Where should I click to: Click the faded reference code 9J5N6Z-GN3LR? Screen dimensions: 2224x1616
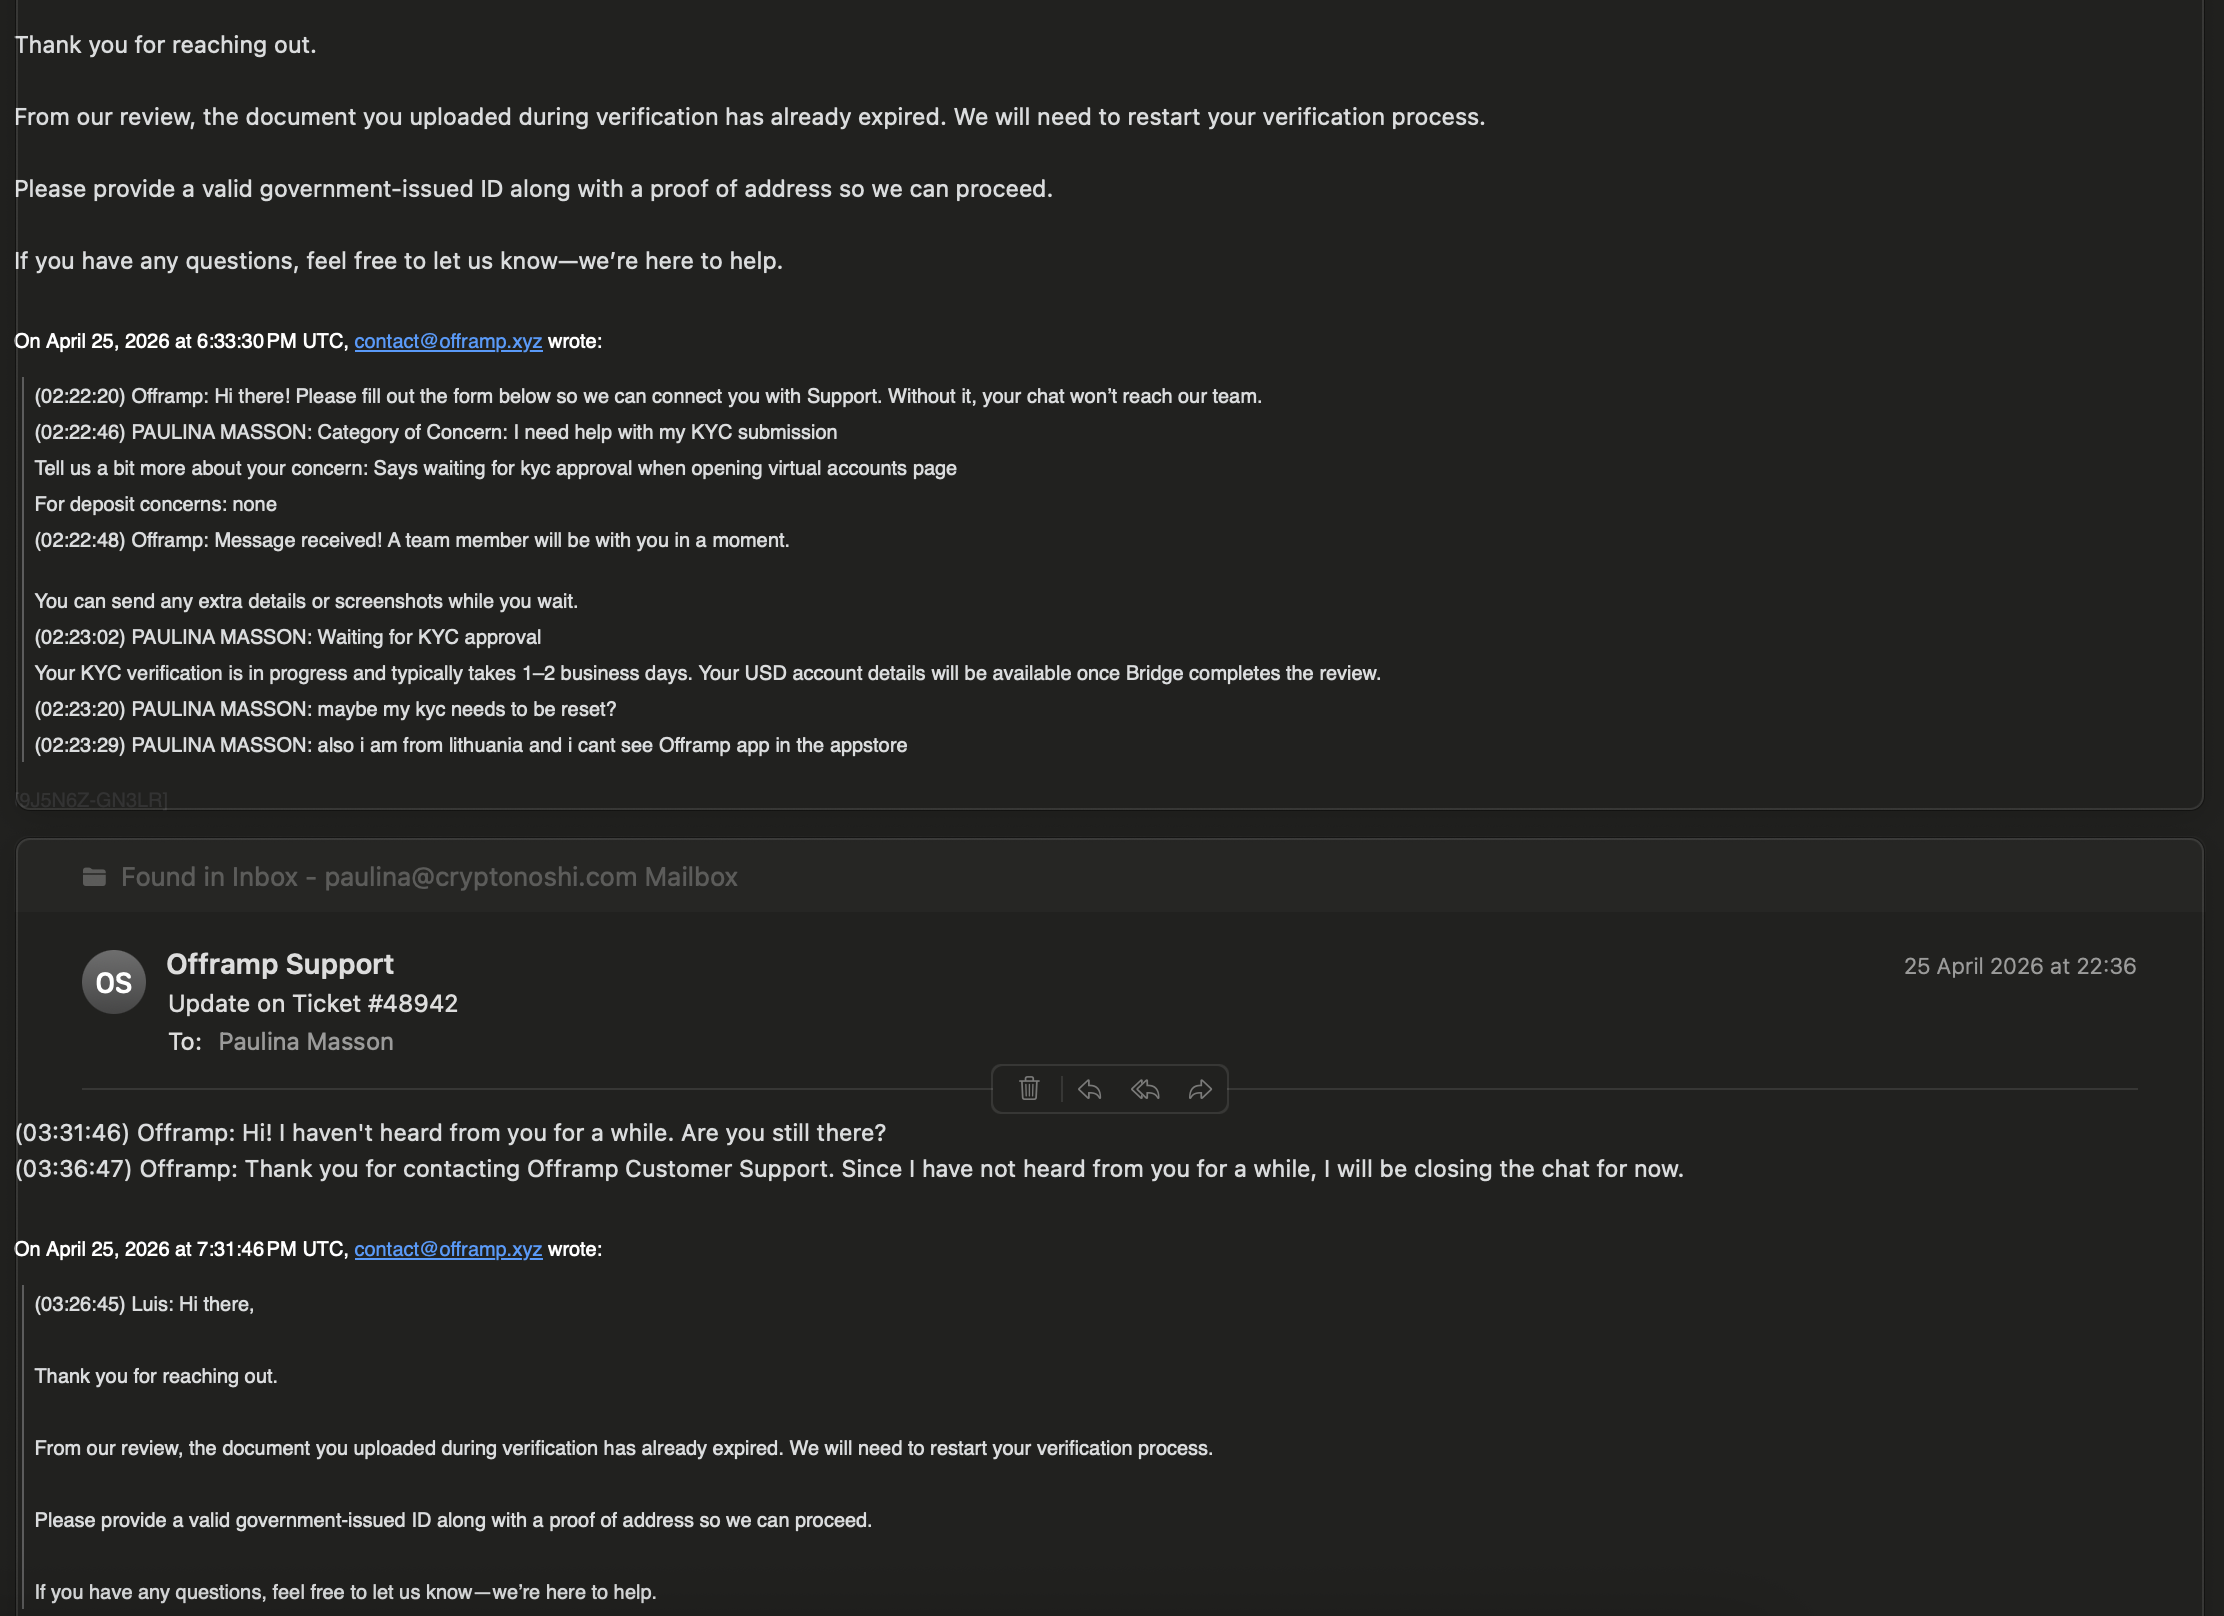coord(92,799)
